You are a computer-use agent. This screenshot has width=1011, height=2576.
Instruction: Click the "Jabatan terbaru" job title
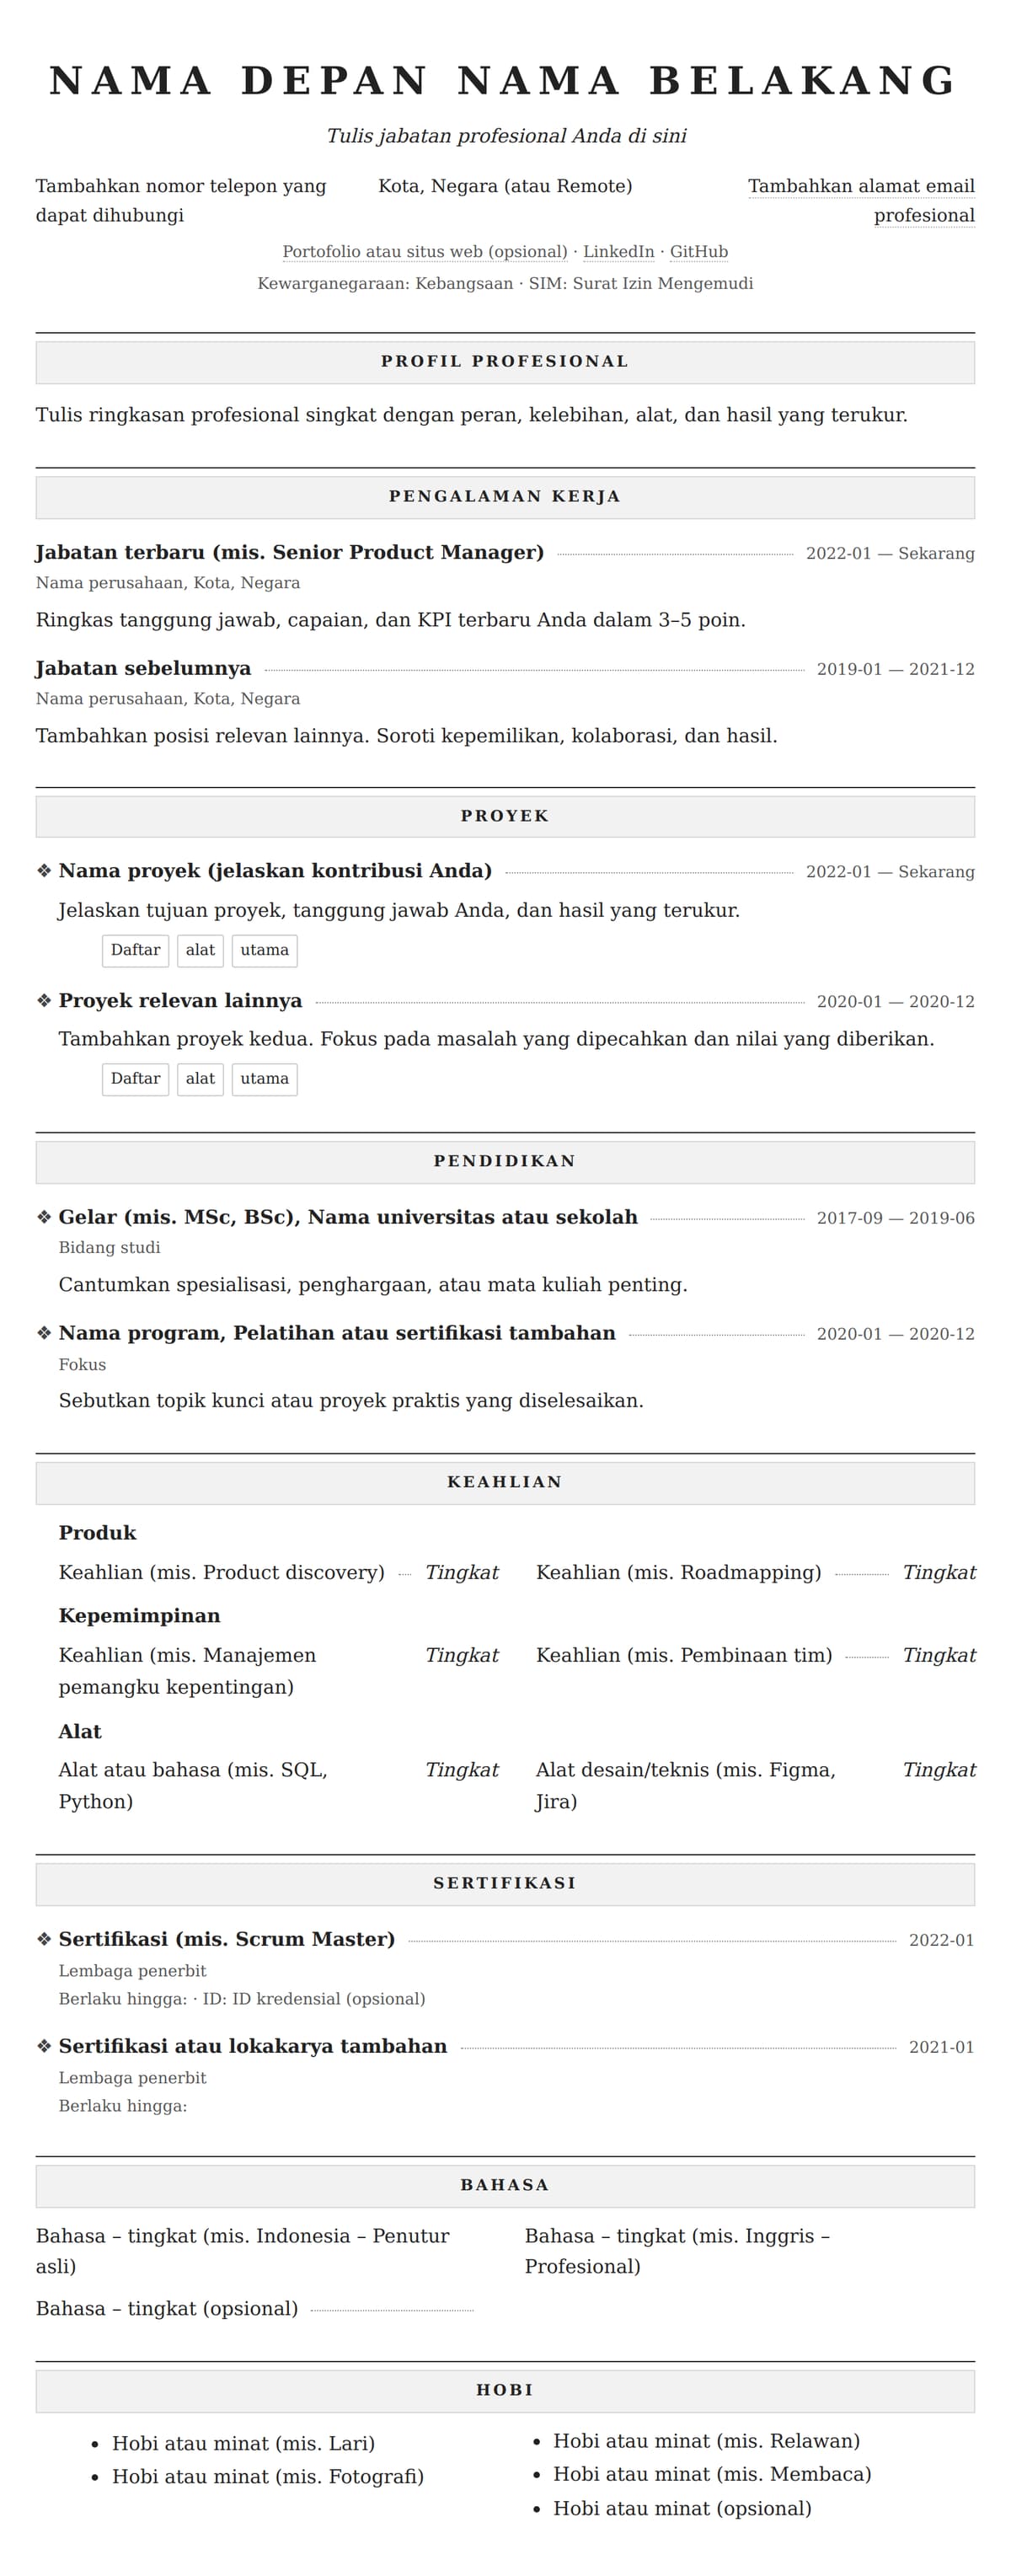290,553
